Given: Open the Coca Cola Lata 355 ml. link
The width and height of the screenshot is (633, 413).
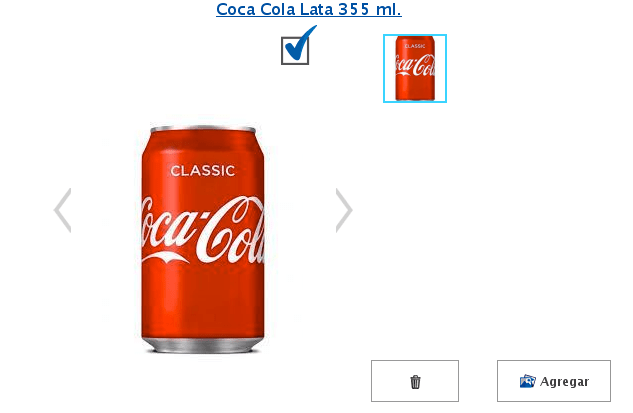Looking at the screenshot, I should [309, 9].
